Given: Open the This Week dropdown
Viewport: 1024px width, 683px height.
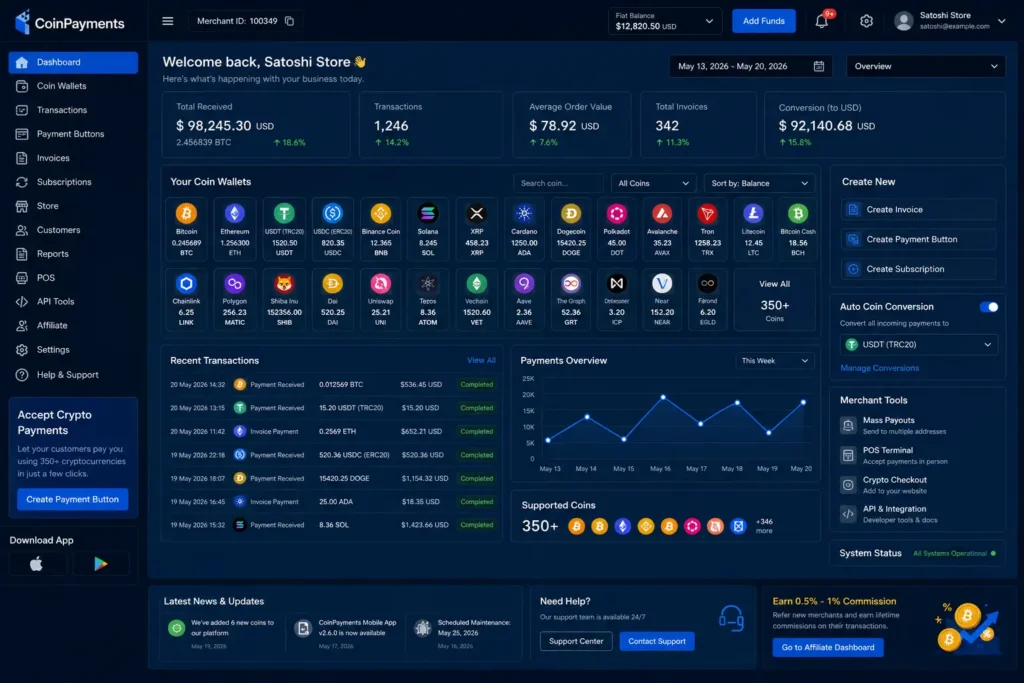Looking at the screenshot, I should (775, 360).
